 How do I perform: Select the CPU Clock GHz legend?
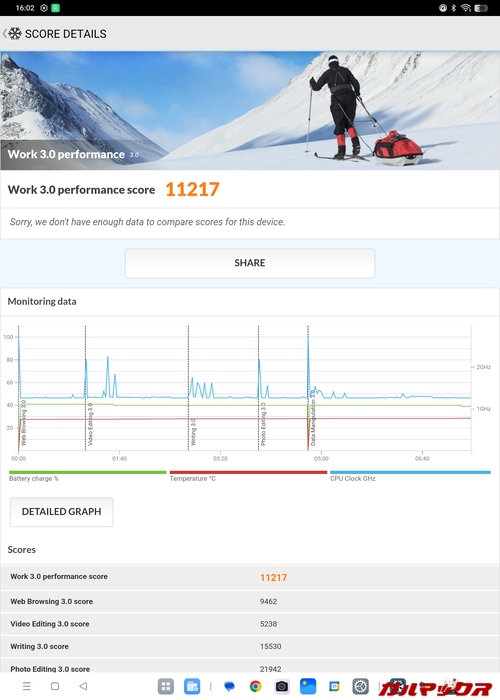coord(410,475)
